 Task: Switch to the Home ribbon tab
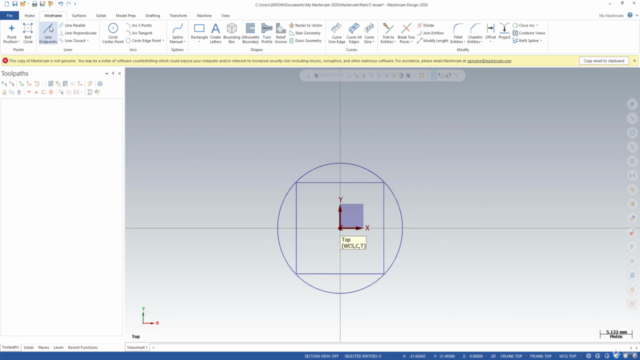click(29, 16)
